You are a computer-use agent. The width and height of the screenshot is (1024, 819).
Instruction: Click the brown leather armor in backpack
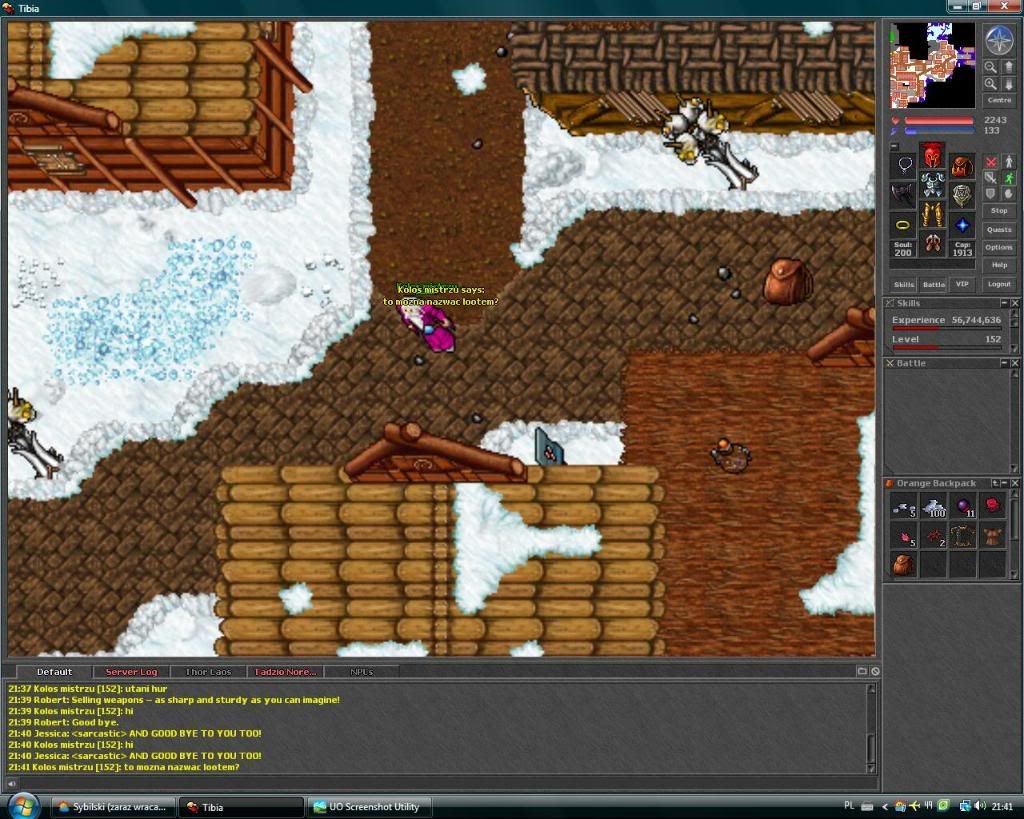(x=992, y=536)
